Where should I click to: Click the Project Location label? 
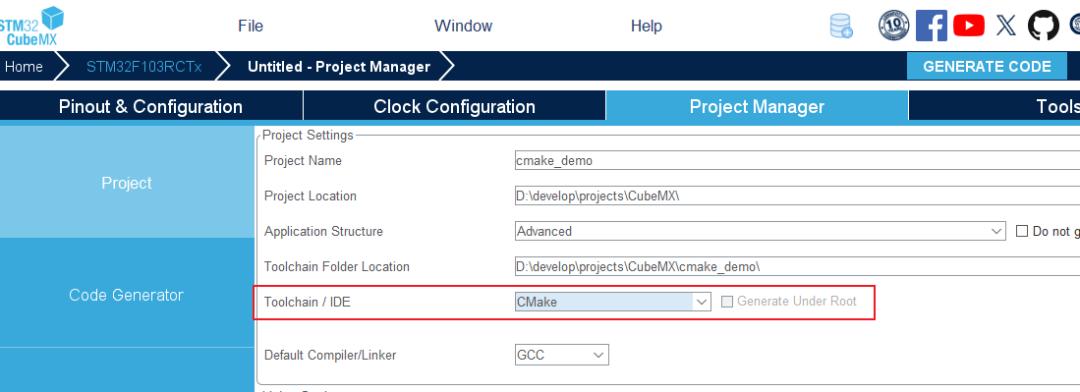click(x=310, y=196)
